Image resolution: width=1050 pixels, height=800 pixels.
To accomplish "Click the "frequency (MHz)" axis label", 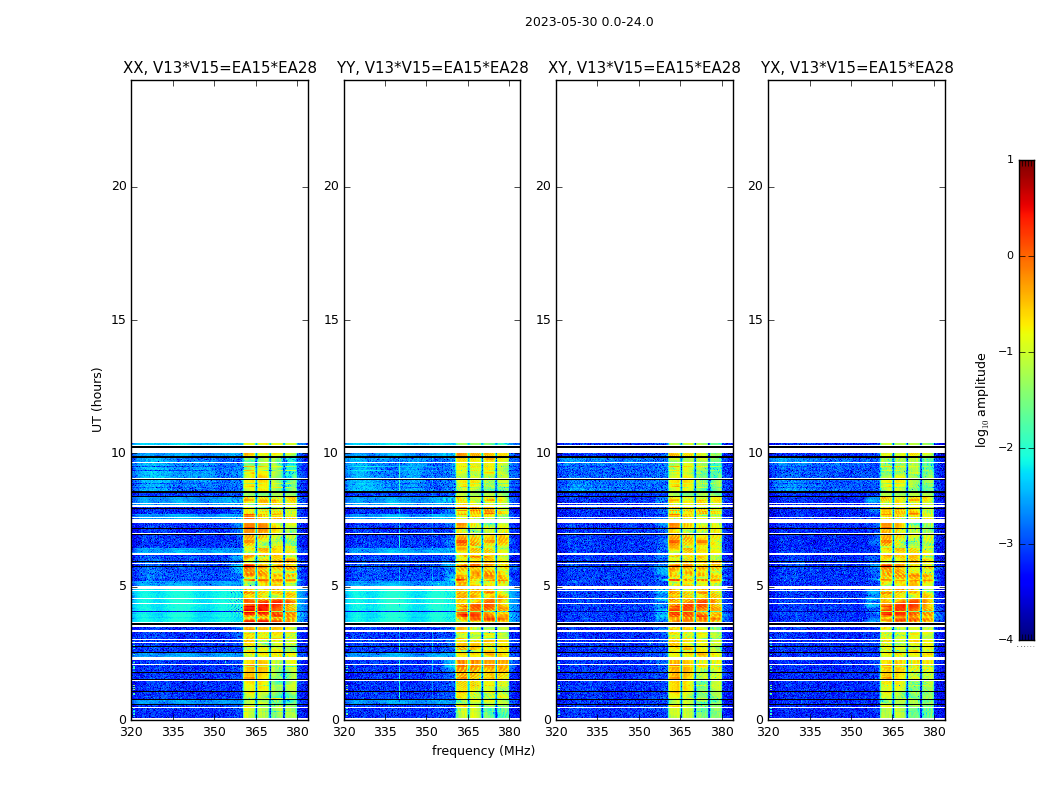I will coord(483,751).
